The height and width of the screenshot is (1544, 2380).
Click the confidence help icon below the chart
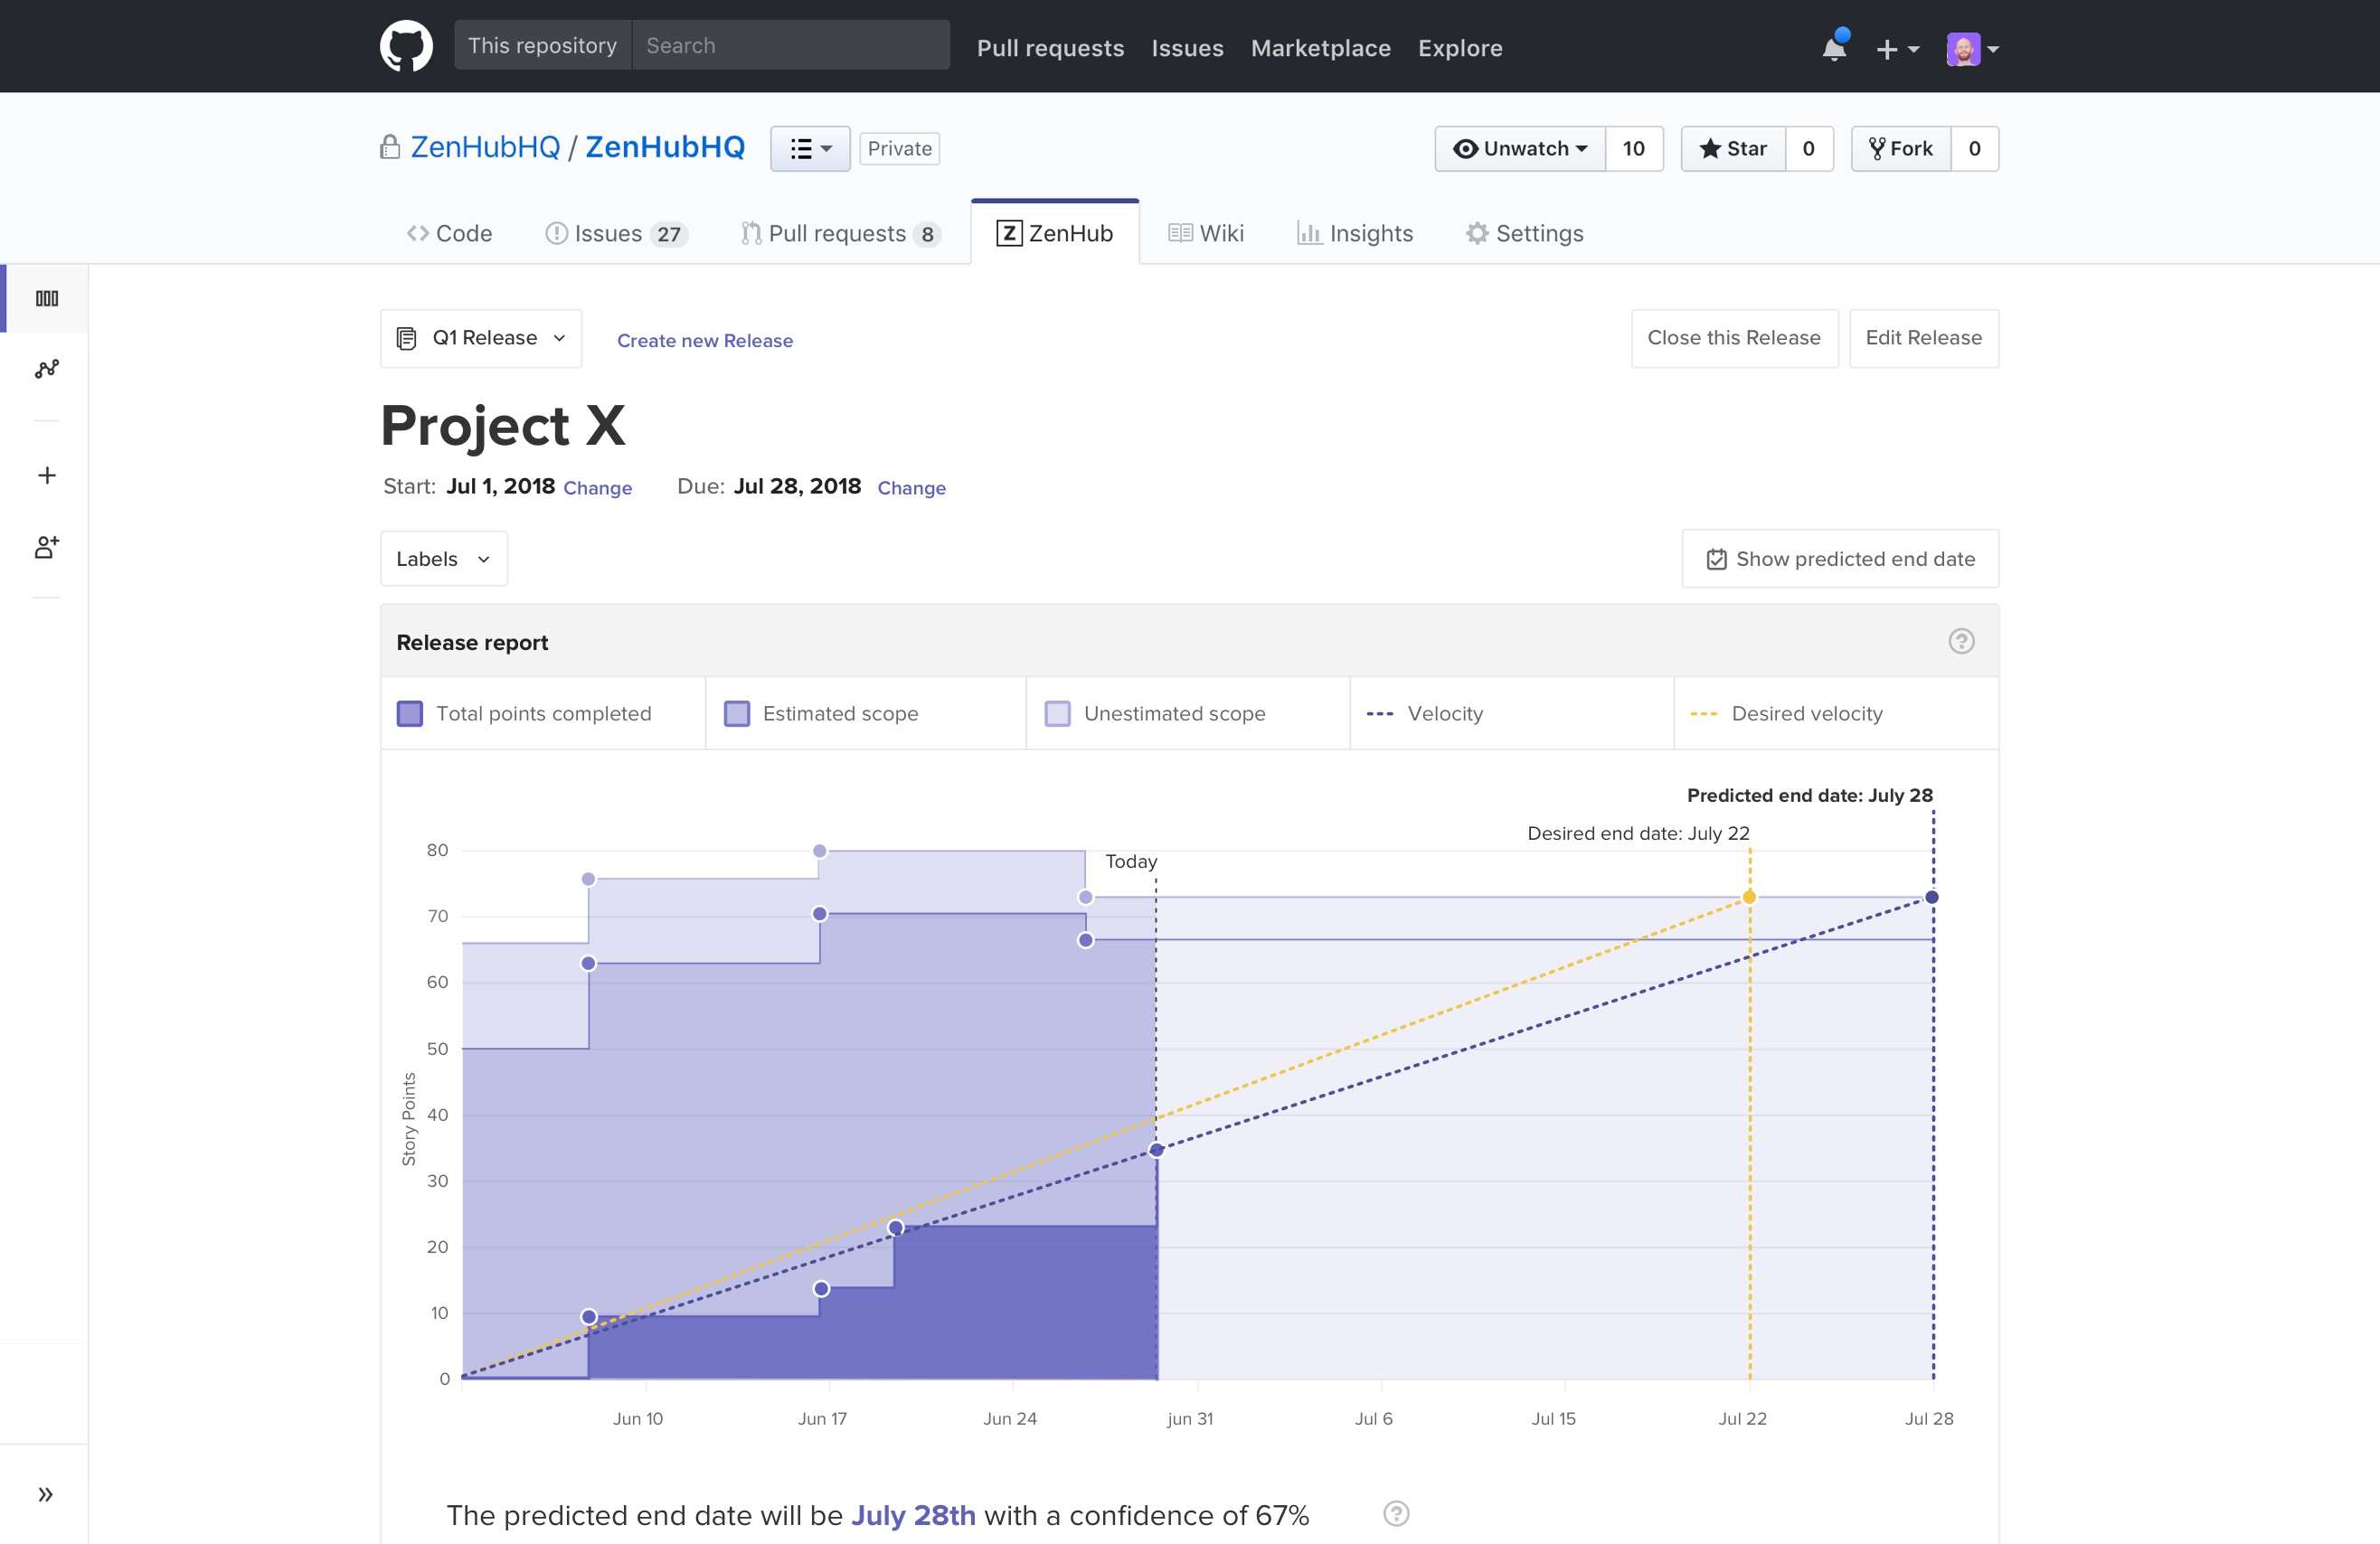point(1398,1514)
